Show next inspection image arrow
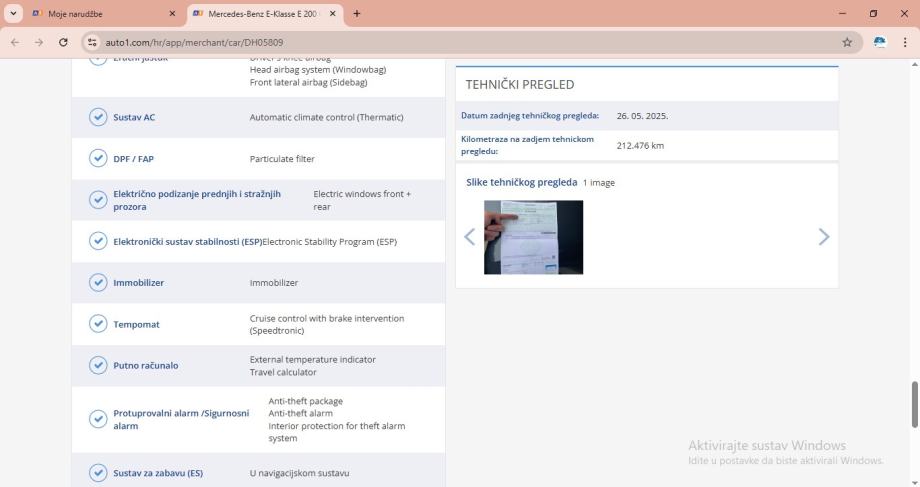 (824, 236)
